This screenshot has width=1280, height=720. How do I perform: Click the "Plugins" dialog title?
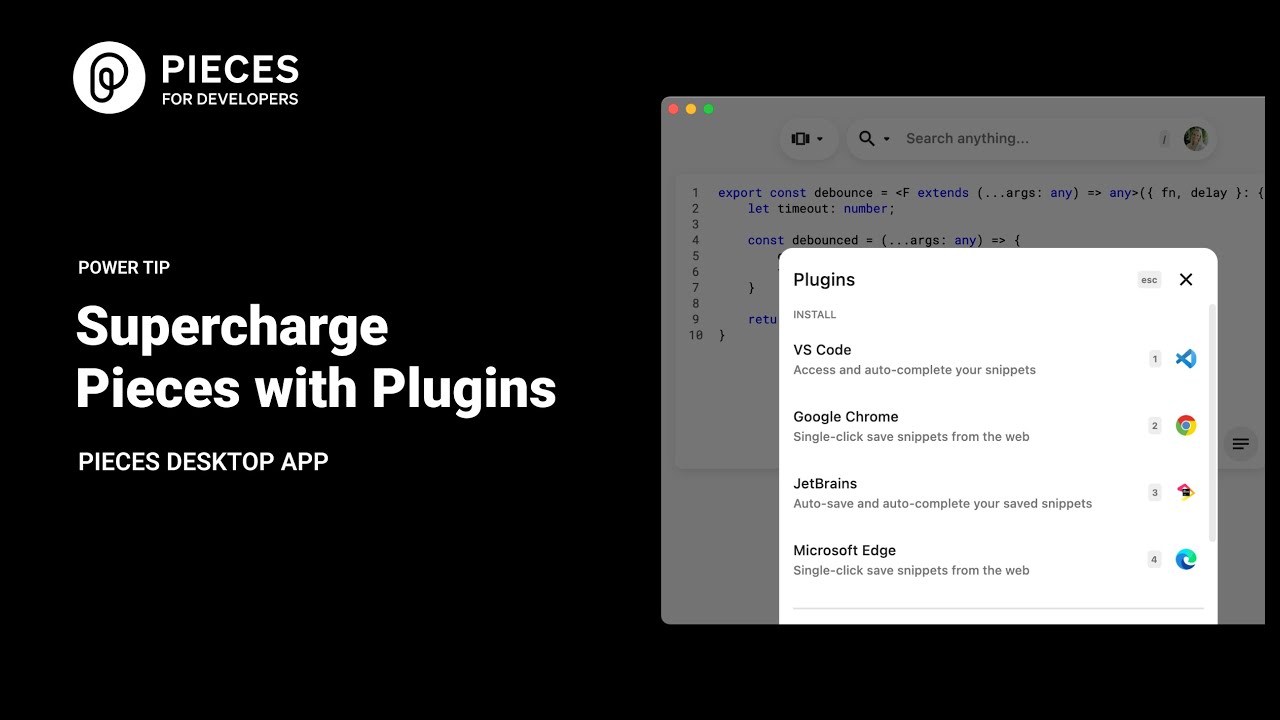tap(824, 280)
